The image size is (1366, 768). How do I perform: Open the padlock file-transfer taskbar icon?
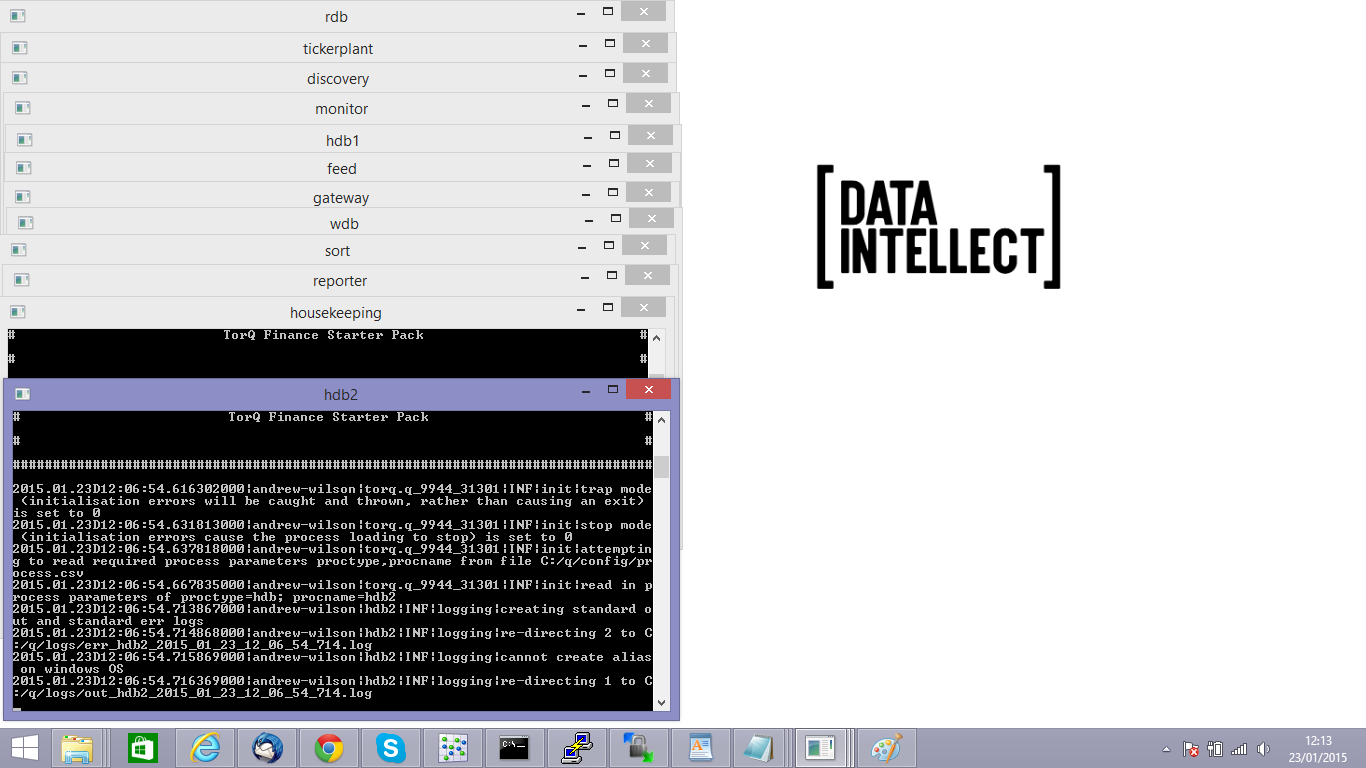pyautogui.click(x=638, y=748)
